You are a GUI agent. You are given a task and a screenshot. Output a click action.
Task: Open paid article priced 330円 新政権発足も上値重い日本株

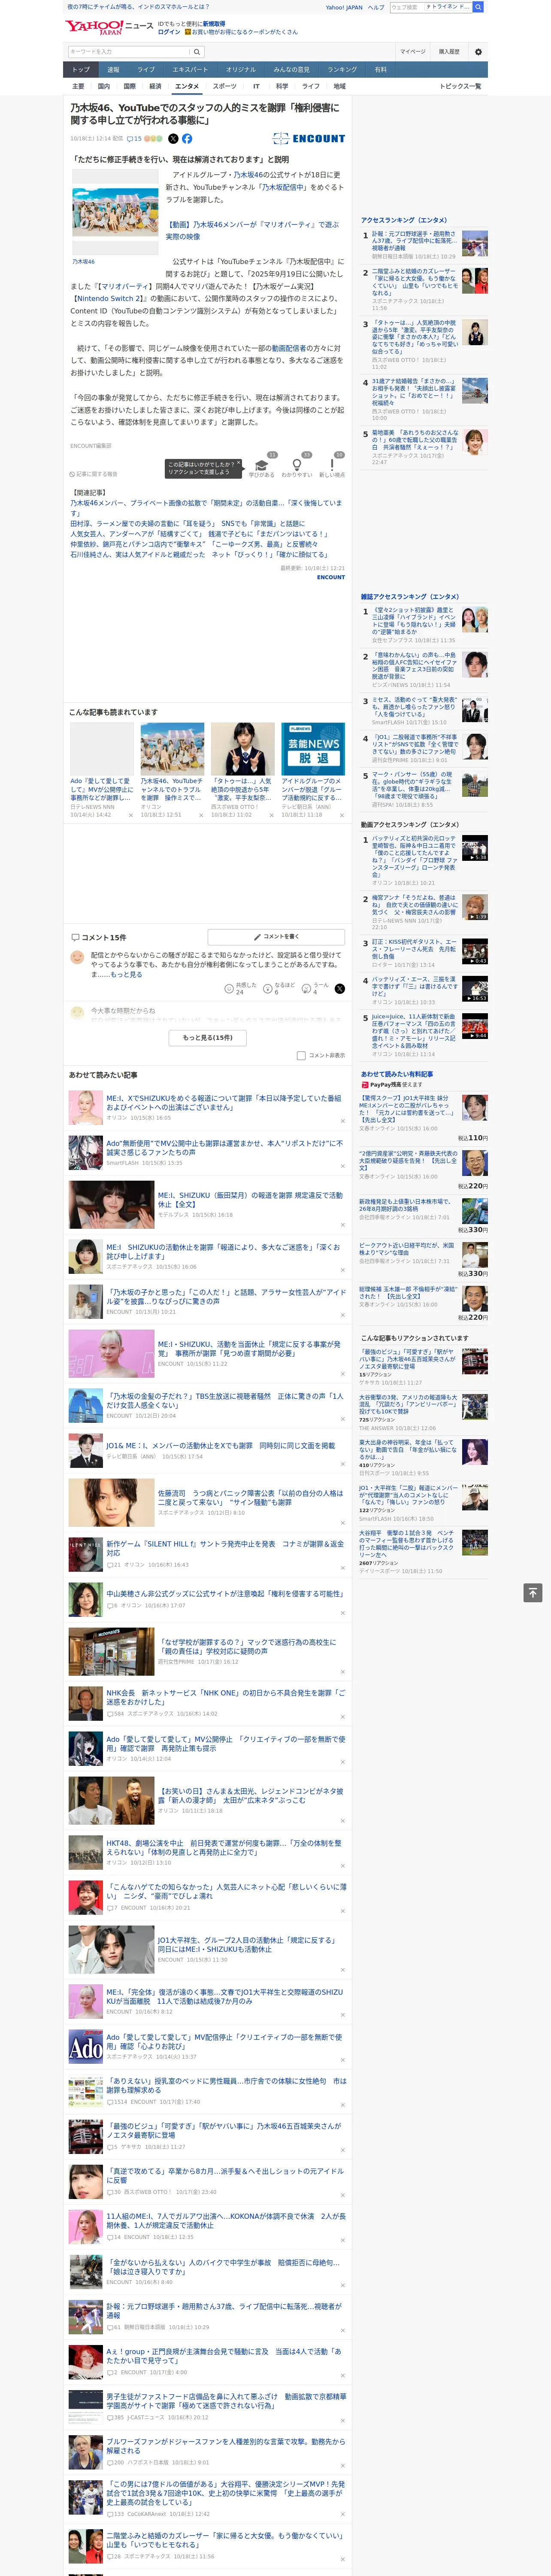pos(405,1205)
